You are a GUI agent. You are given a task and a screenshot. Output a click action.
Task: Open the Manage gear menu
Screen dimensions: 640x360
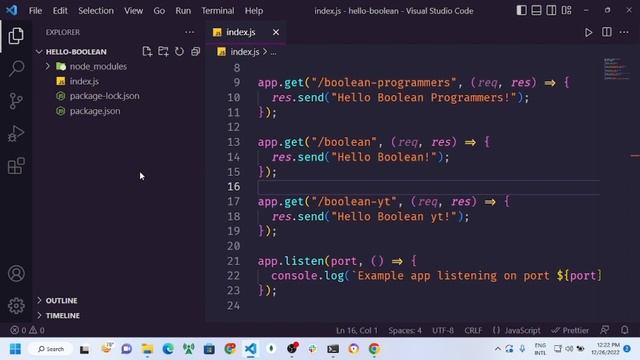16,306
